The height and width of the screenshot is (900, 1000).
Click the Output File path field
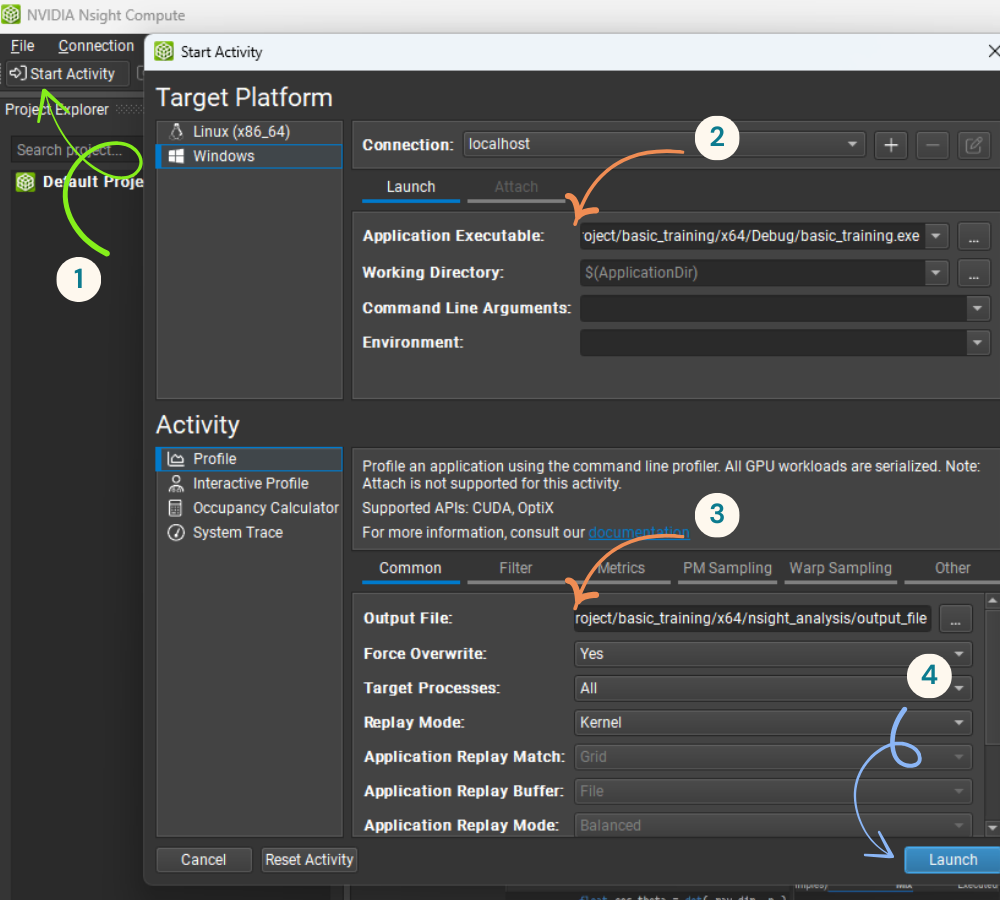(x=753, y=619)
